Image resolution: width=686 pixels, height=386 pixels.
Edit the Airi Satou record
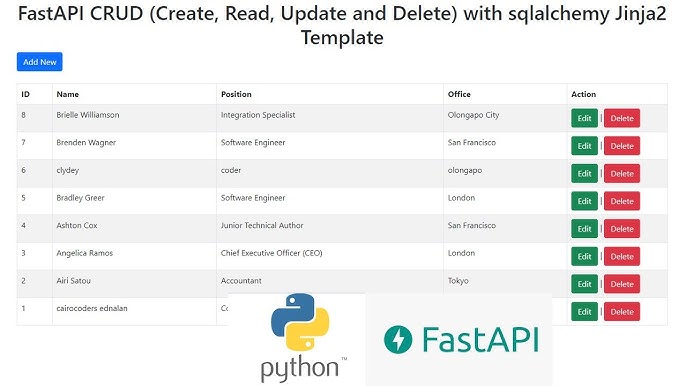point(584,284)
